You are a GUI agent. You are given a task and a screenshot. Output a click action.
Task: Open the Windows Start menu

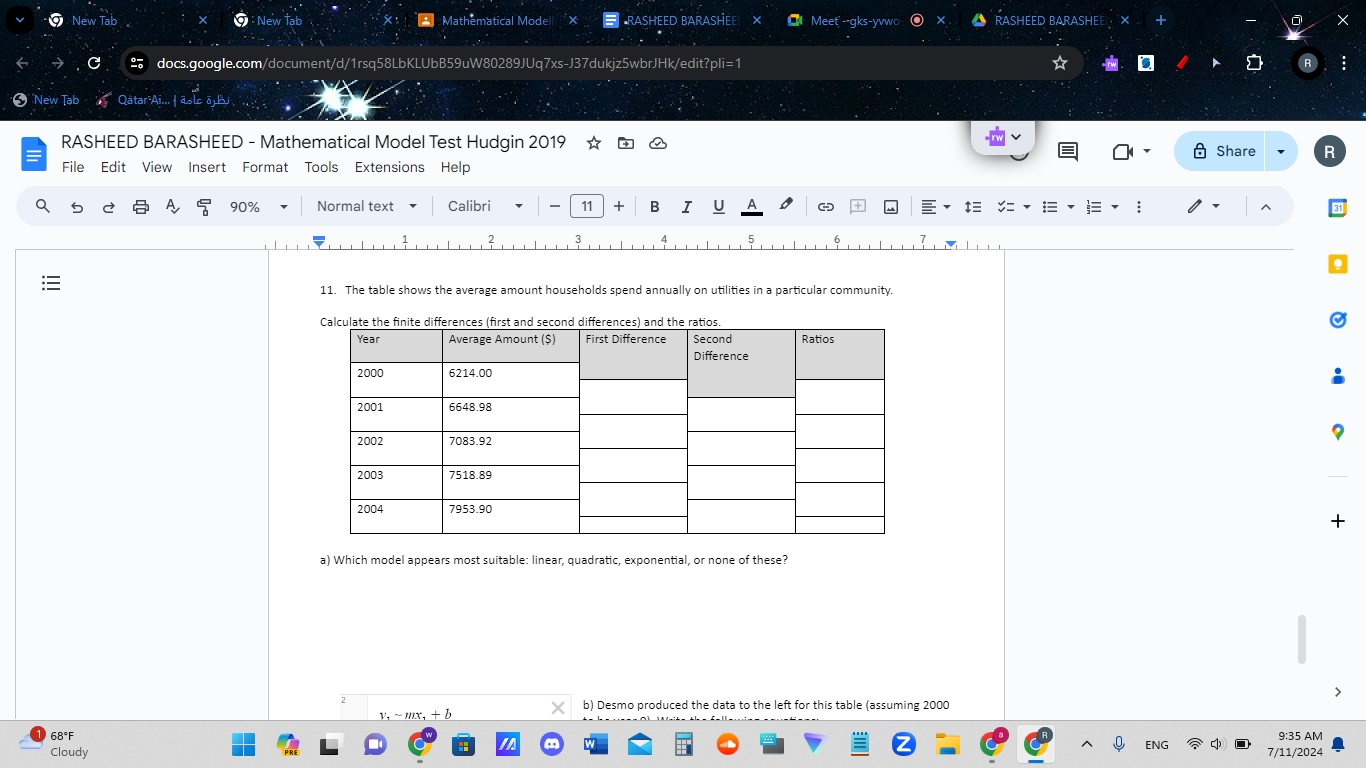244,745
